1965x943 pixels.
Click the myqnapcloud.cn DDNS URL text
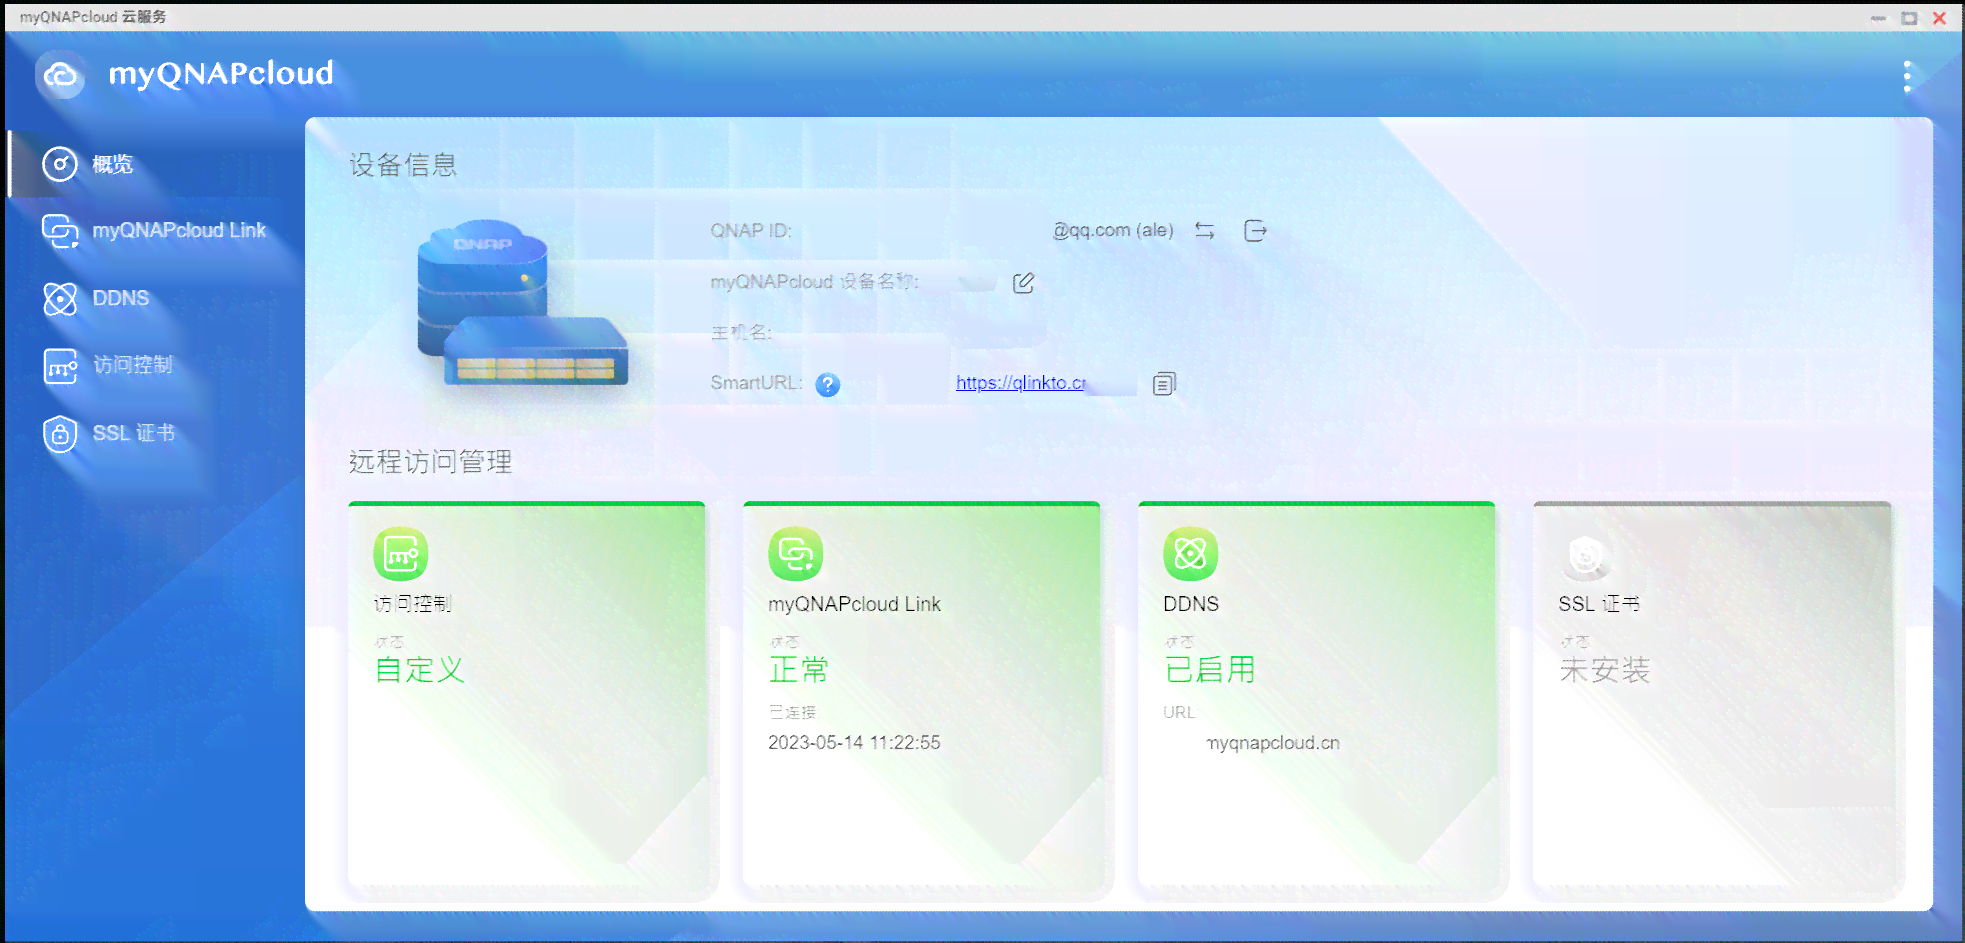pos(1272,743)
